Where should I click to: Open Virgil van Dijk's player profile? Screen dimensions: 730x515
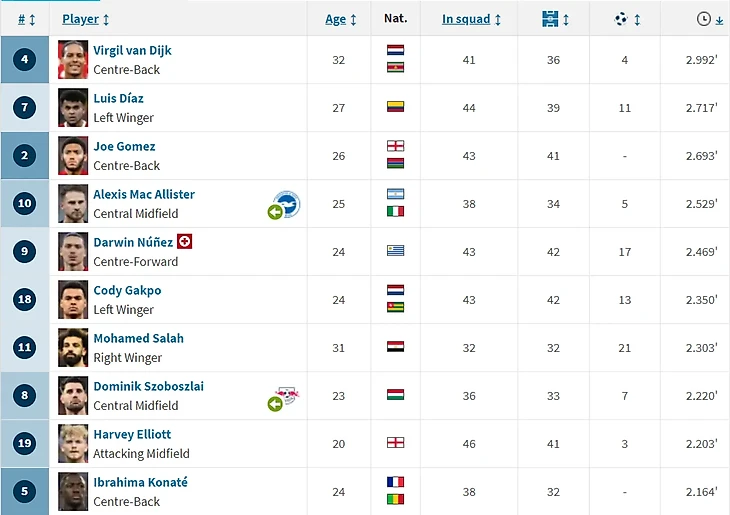[133, 50]
